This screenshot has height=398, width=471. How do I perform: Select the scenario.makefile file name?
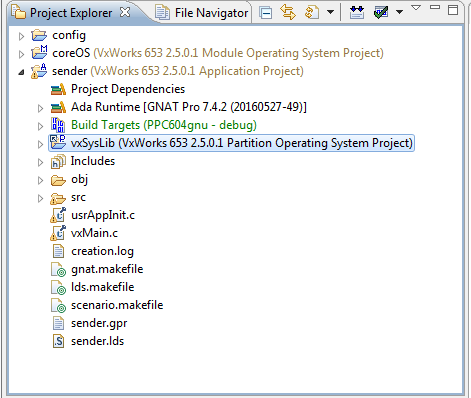[117, 305]
